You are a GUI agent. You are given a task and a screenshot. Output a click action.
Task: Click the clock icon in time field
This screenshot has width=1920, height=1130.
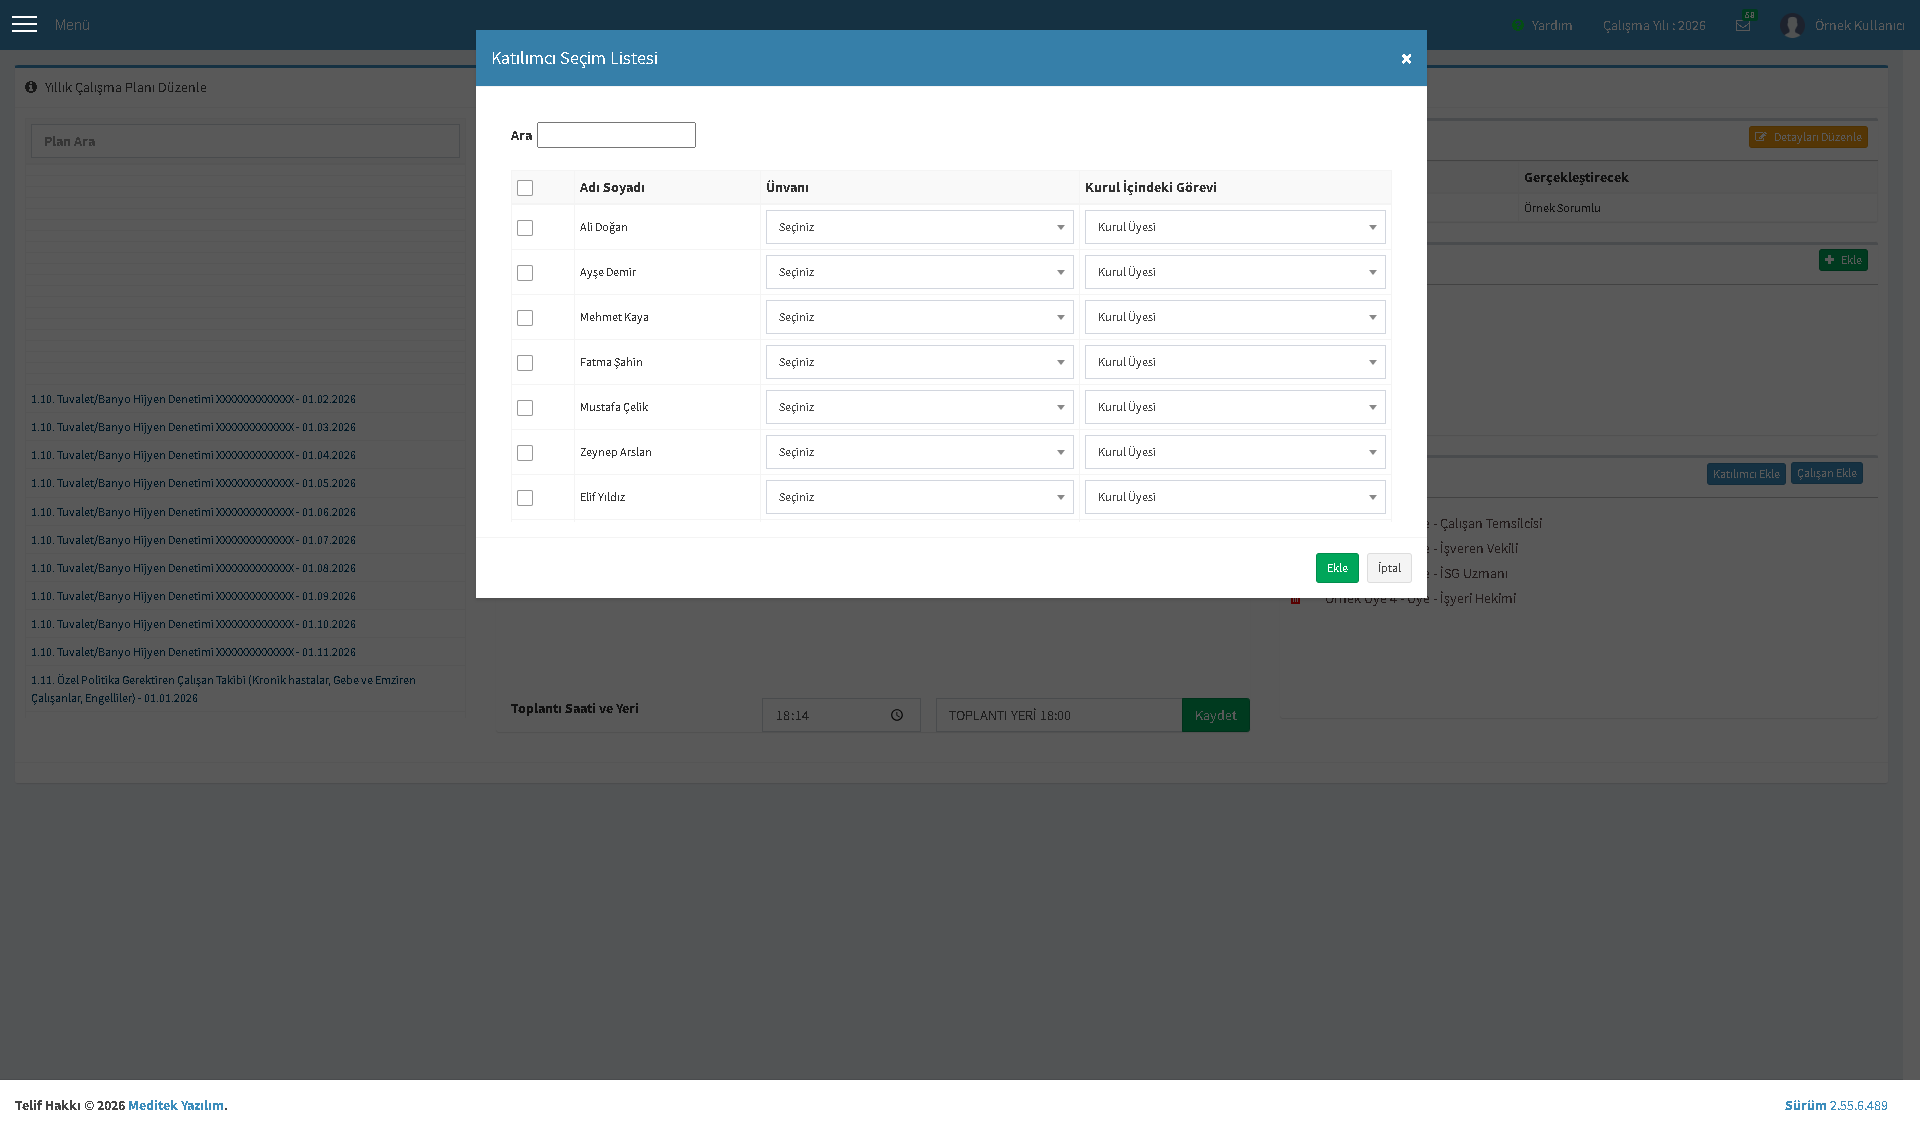point(897,715)
